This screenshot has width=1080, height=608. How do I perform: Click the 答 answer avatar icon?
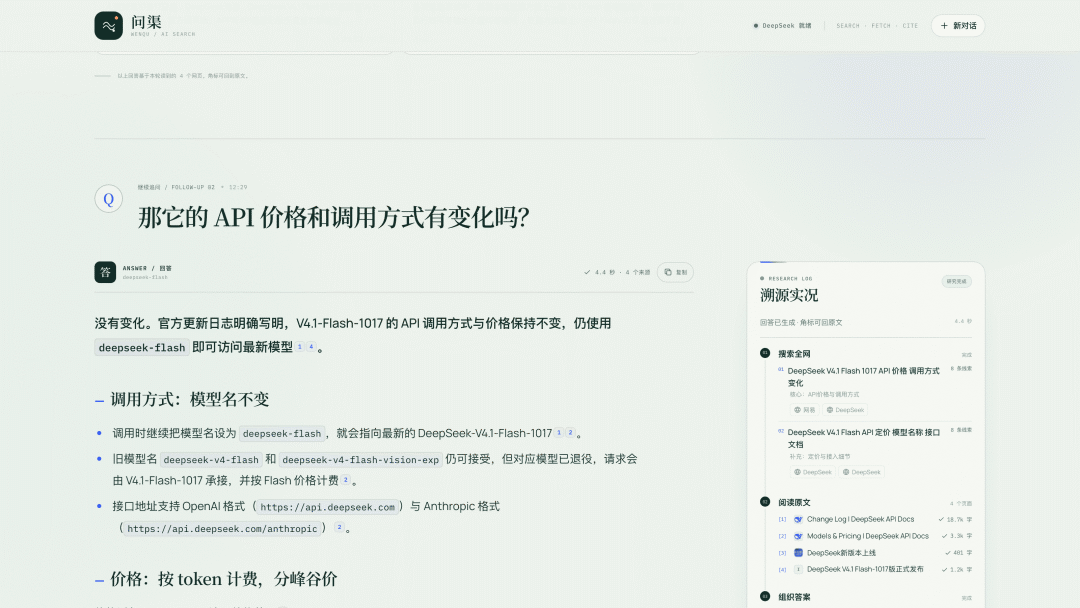[x=105, y=272]
